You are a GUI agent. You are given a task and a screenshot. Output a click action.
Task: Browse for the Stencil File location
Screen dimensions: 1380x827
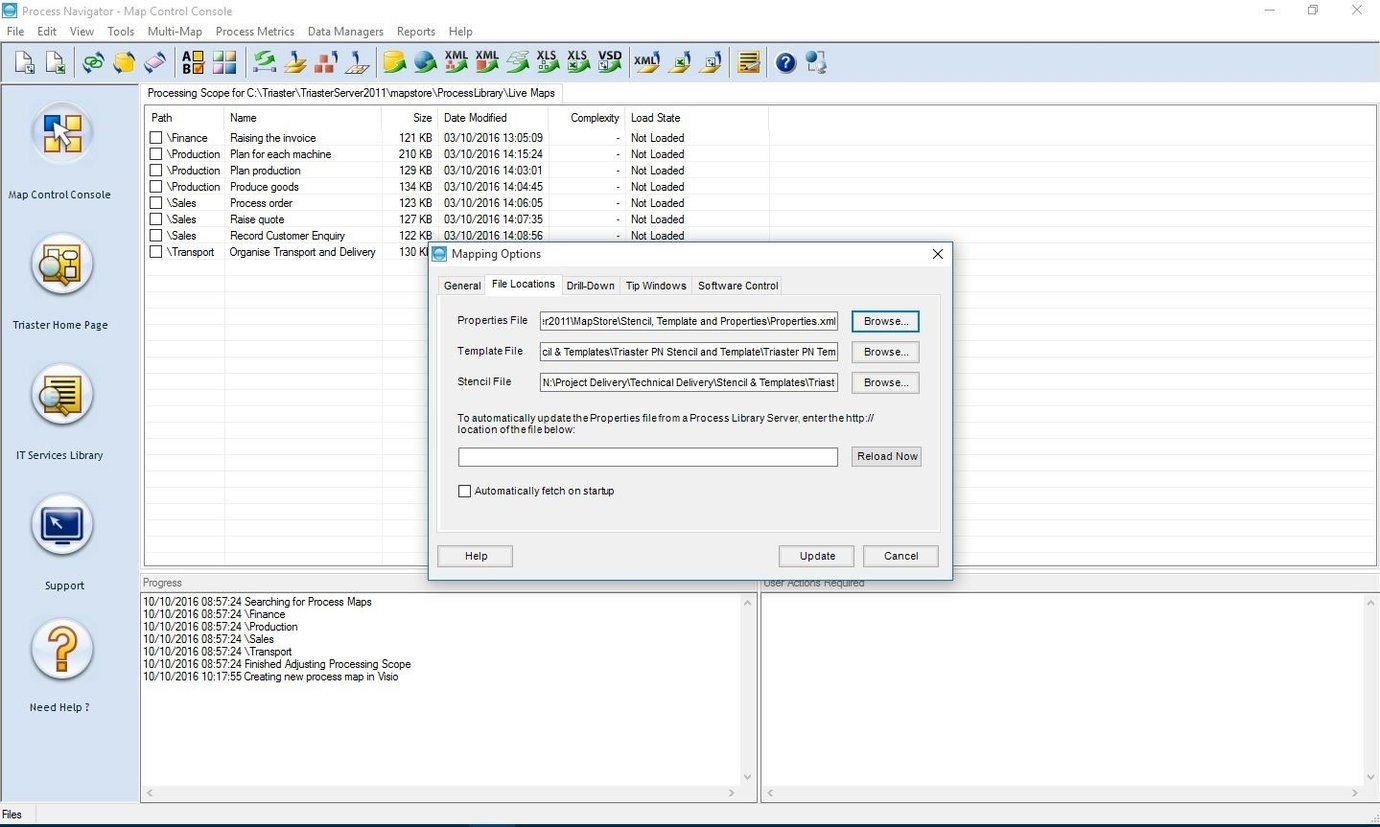click(884, 382)
